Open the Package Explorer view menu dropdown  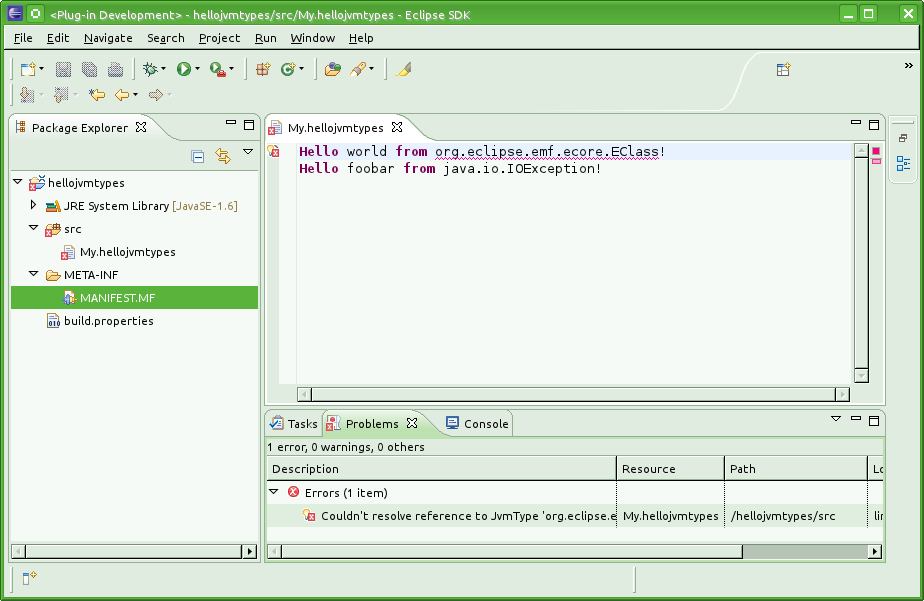248,152
